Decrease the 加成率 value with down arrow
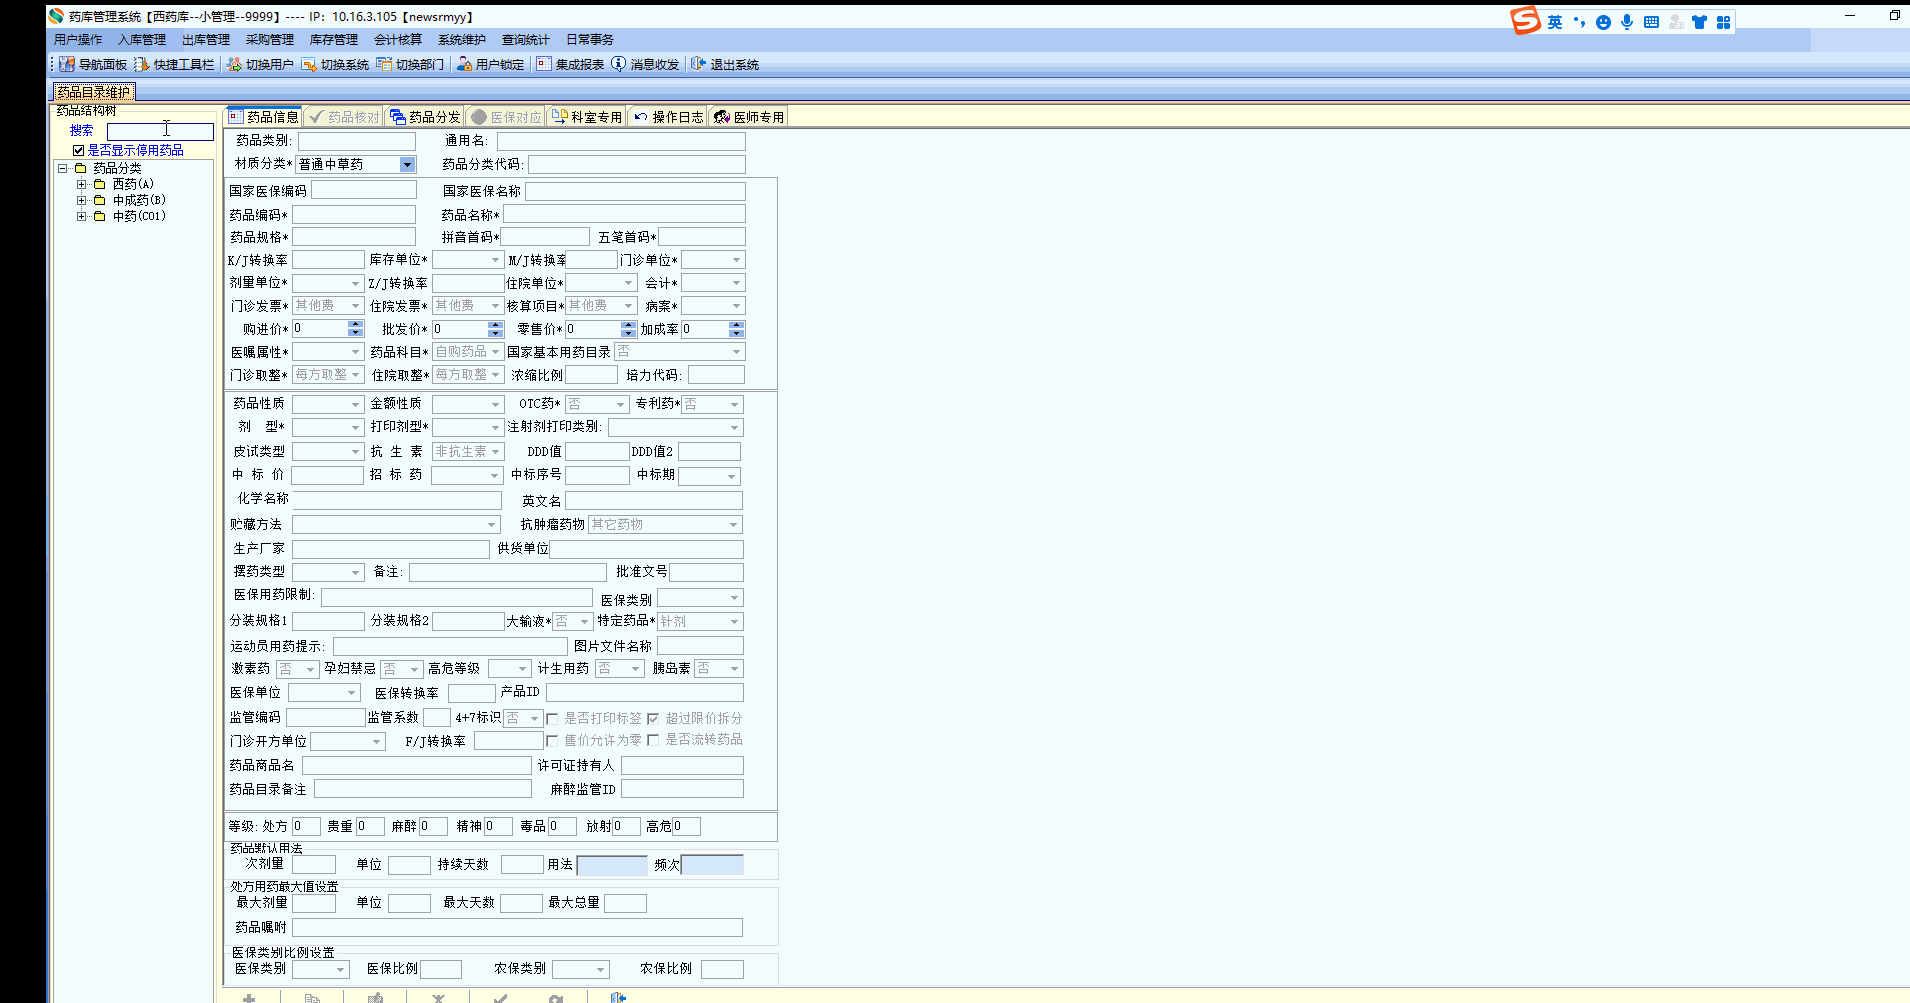 736,333
